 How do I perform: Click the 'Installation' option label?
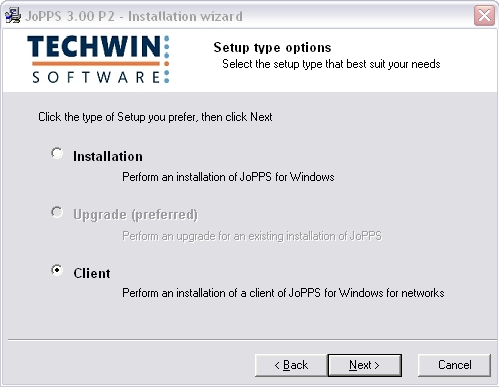[x=108, y=156]
